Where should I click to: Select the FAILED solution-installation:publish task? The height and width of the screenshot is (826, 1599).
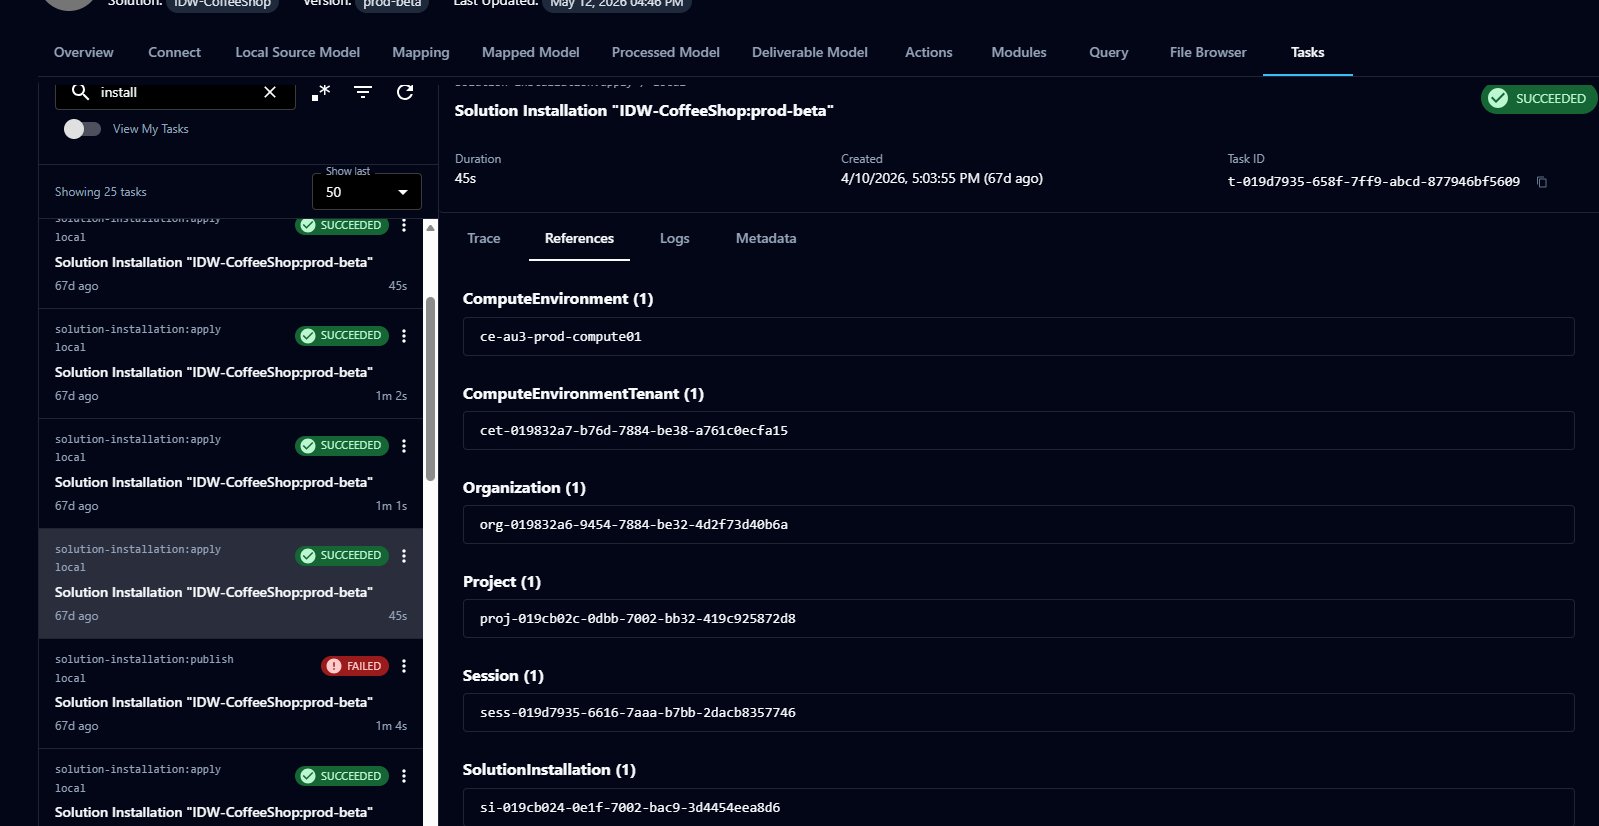(x=231, y=694)
